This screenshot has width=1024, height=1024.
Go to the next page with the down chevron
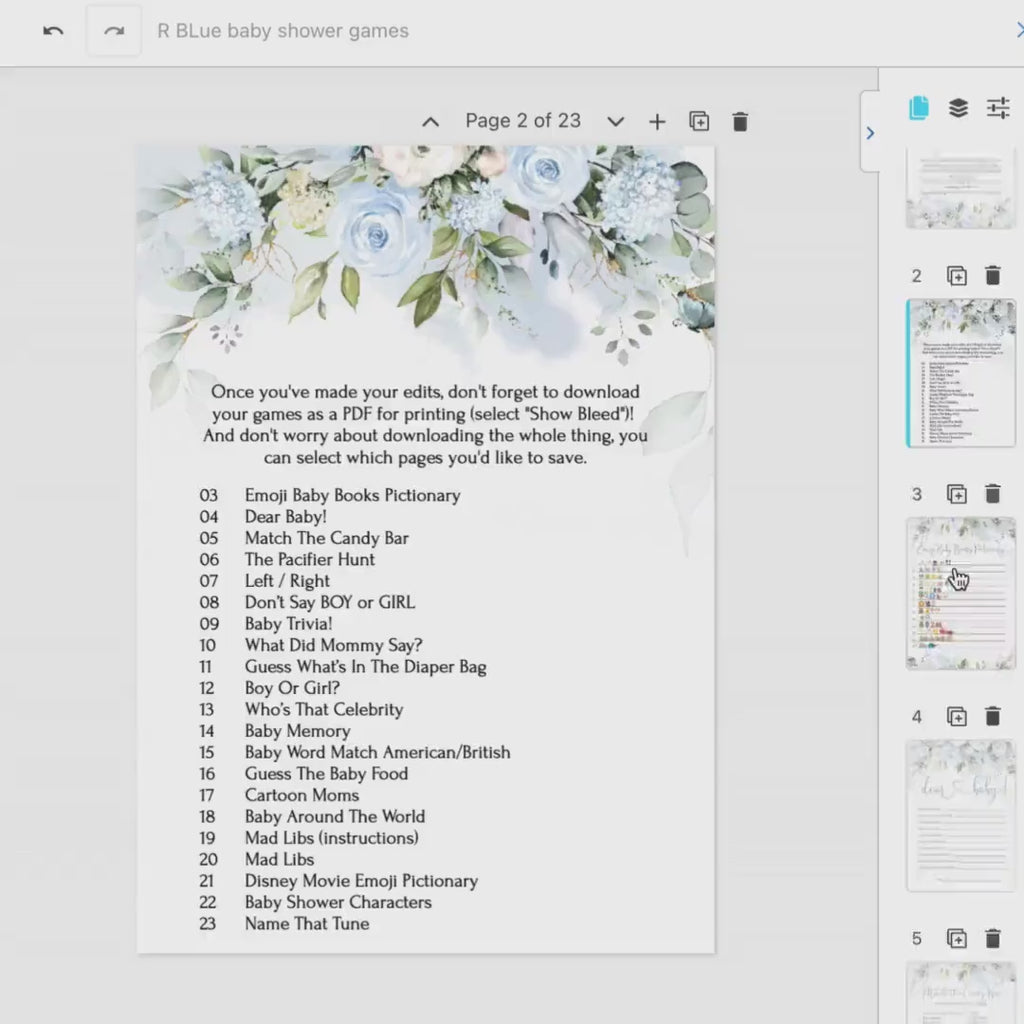click(x=615, y=121)
